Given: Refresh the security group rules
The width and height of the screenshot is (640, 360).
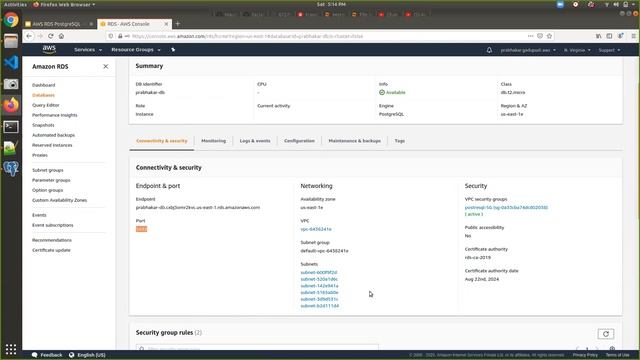Looking at the screenshot, I should pyautogui.click(x=606, y=334).
